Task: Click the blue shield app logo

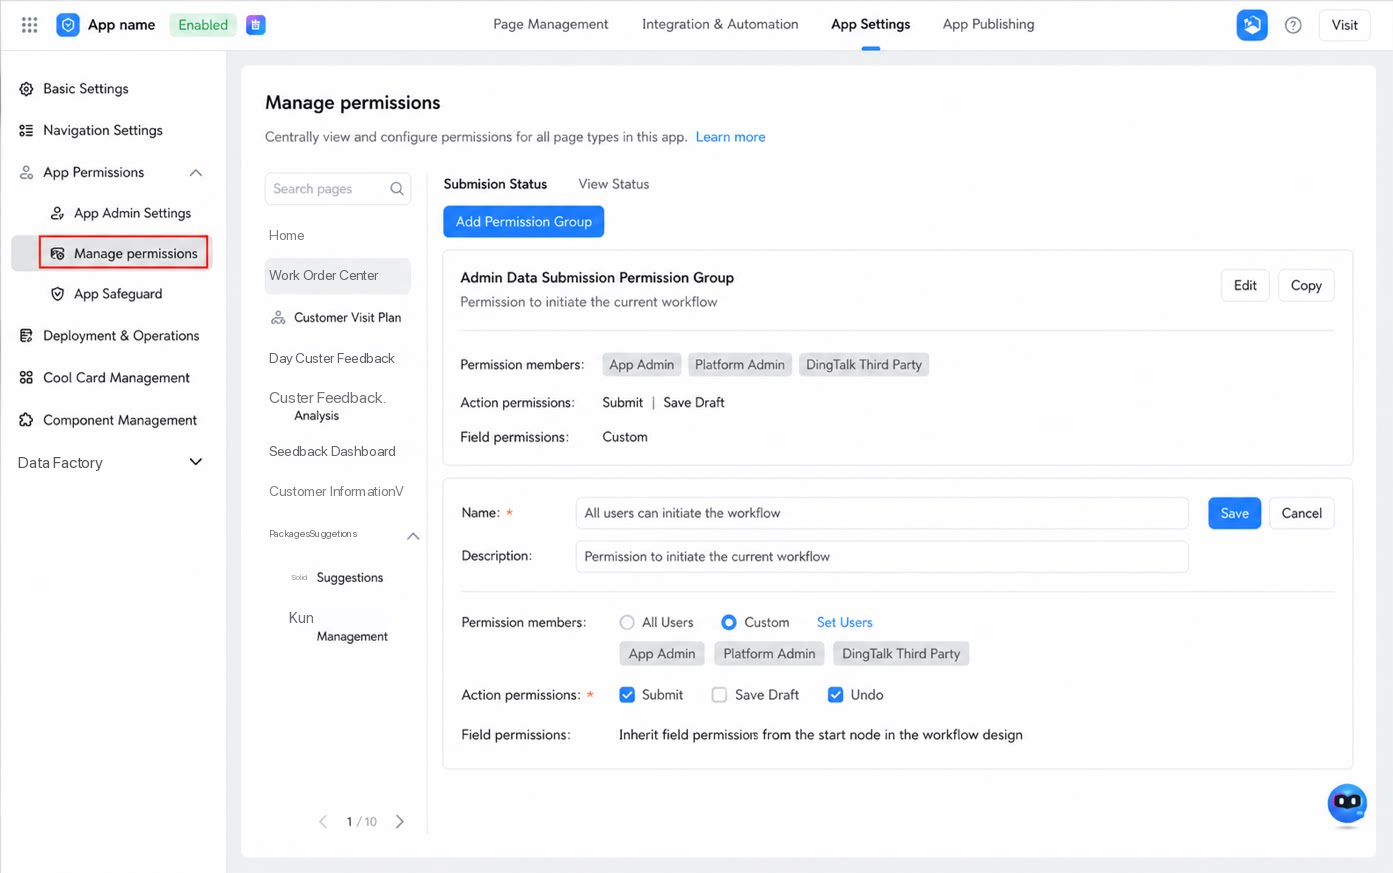Action: coord(68,25)
